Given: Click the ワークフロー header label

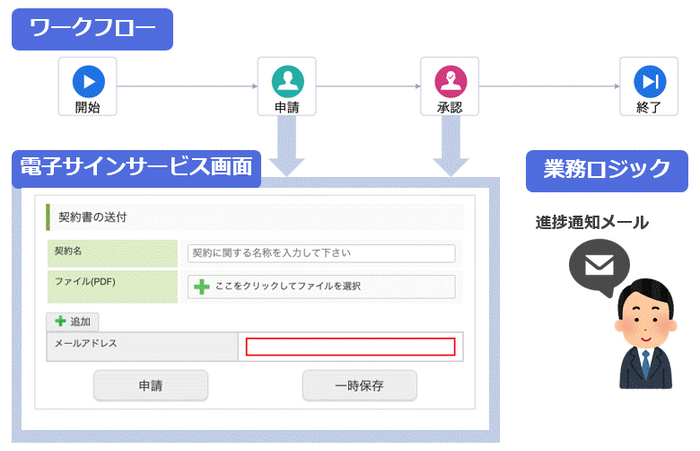Looking at the screenshot, I should point(92,29).
